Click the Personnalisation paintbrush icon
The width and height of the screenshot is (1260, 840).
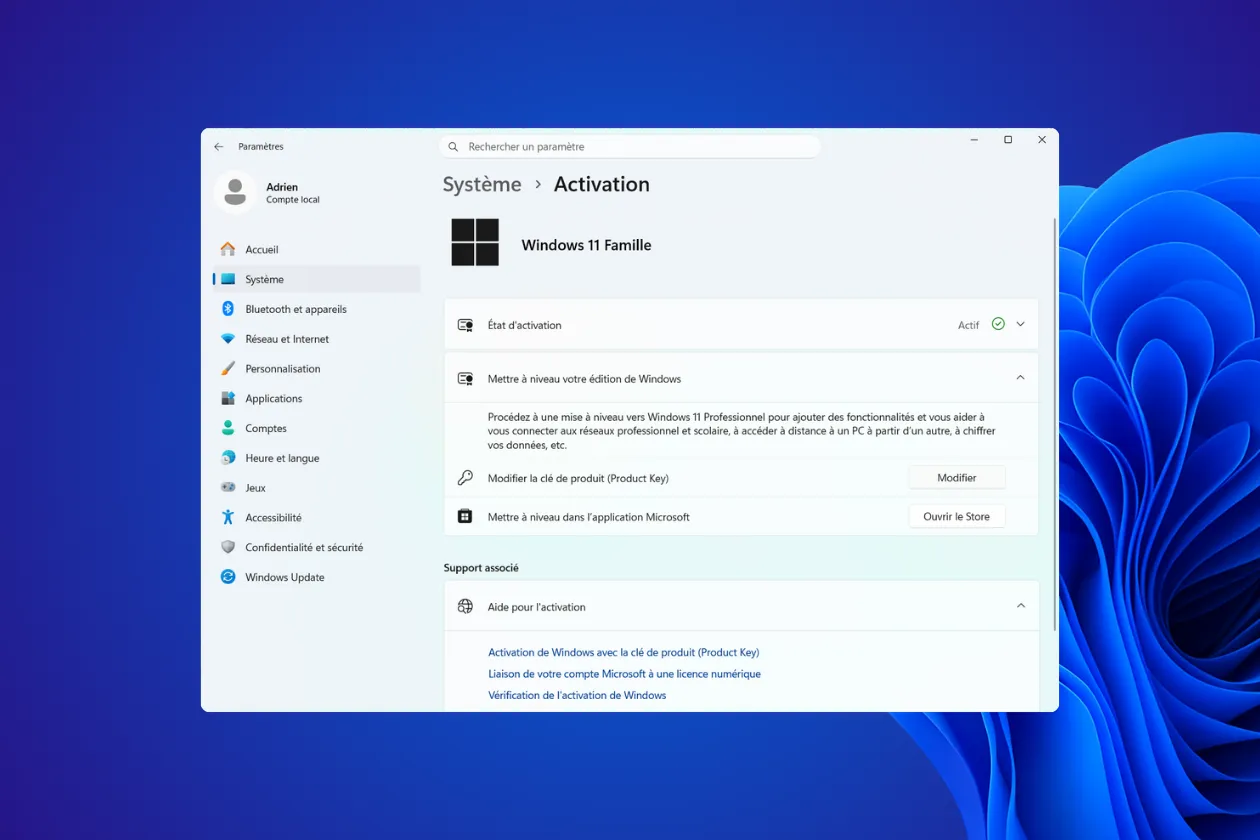tap(228, 368)
